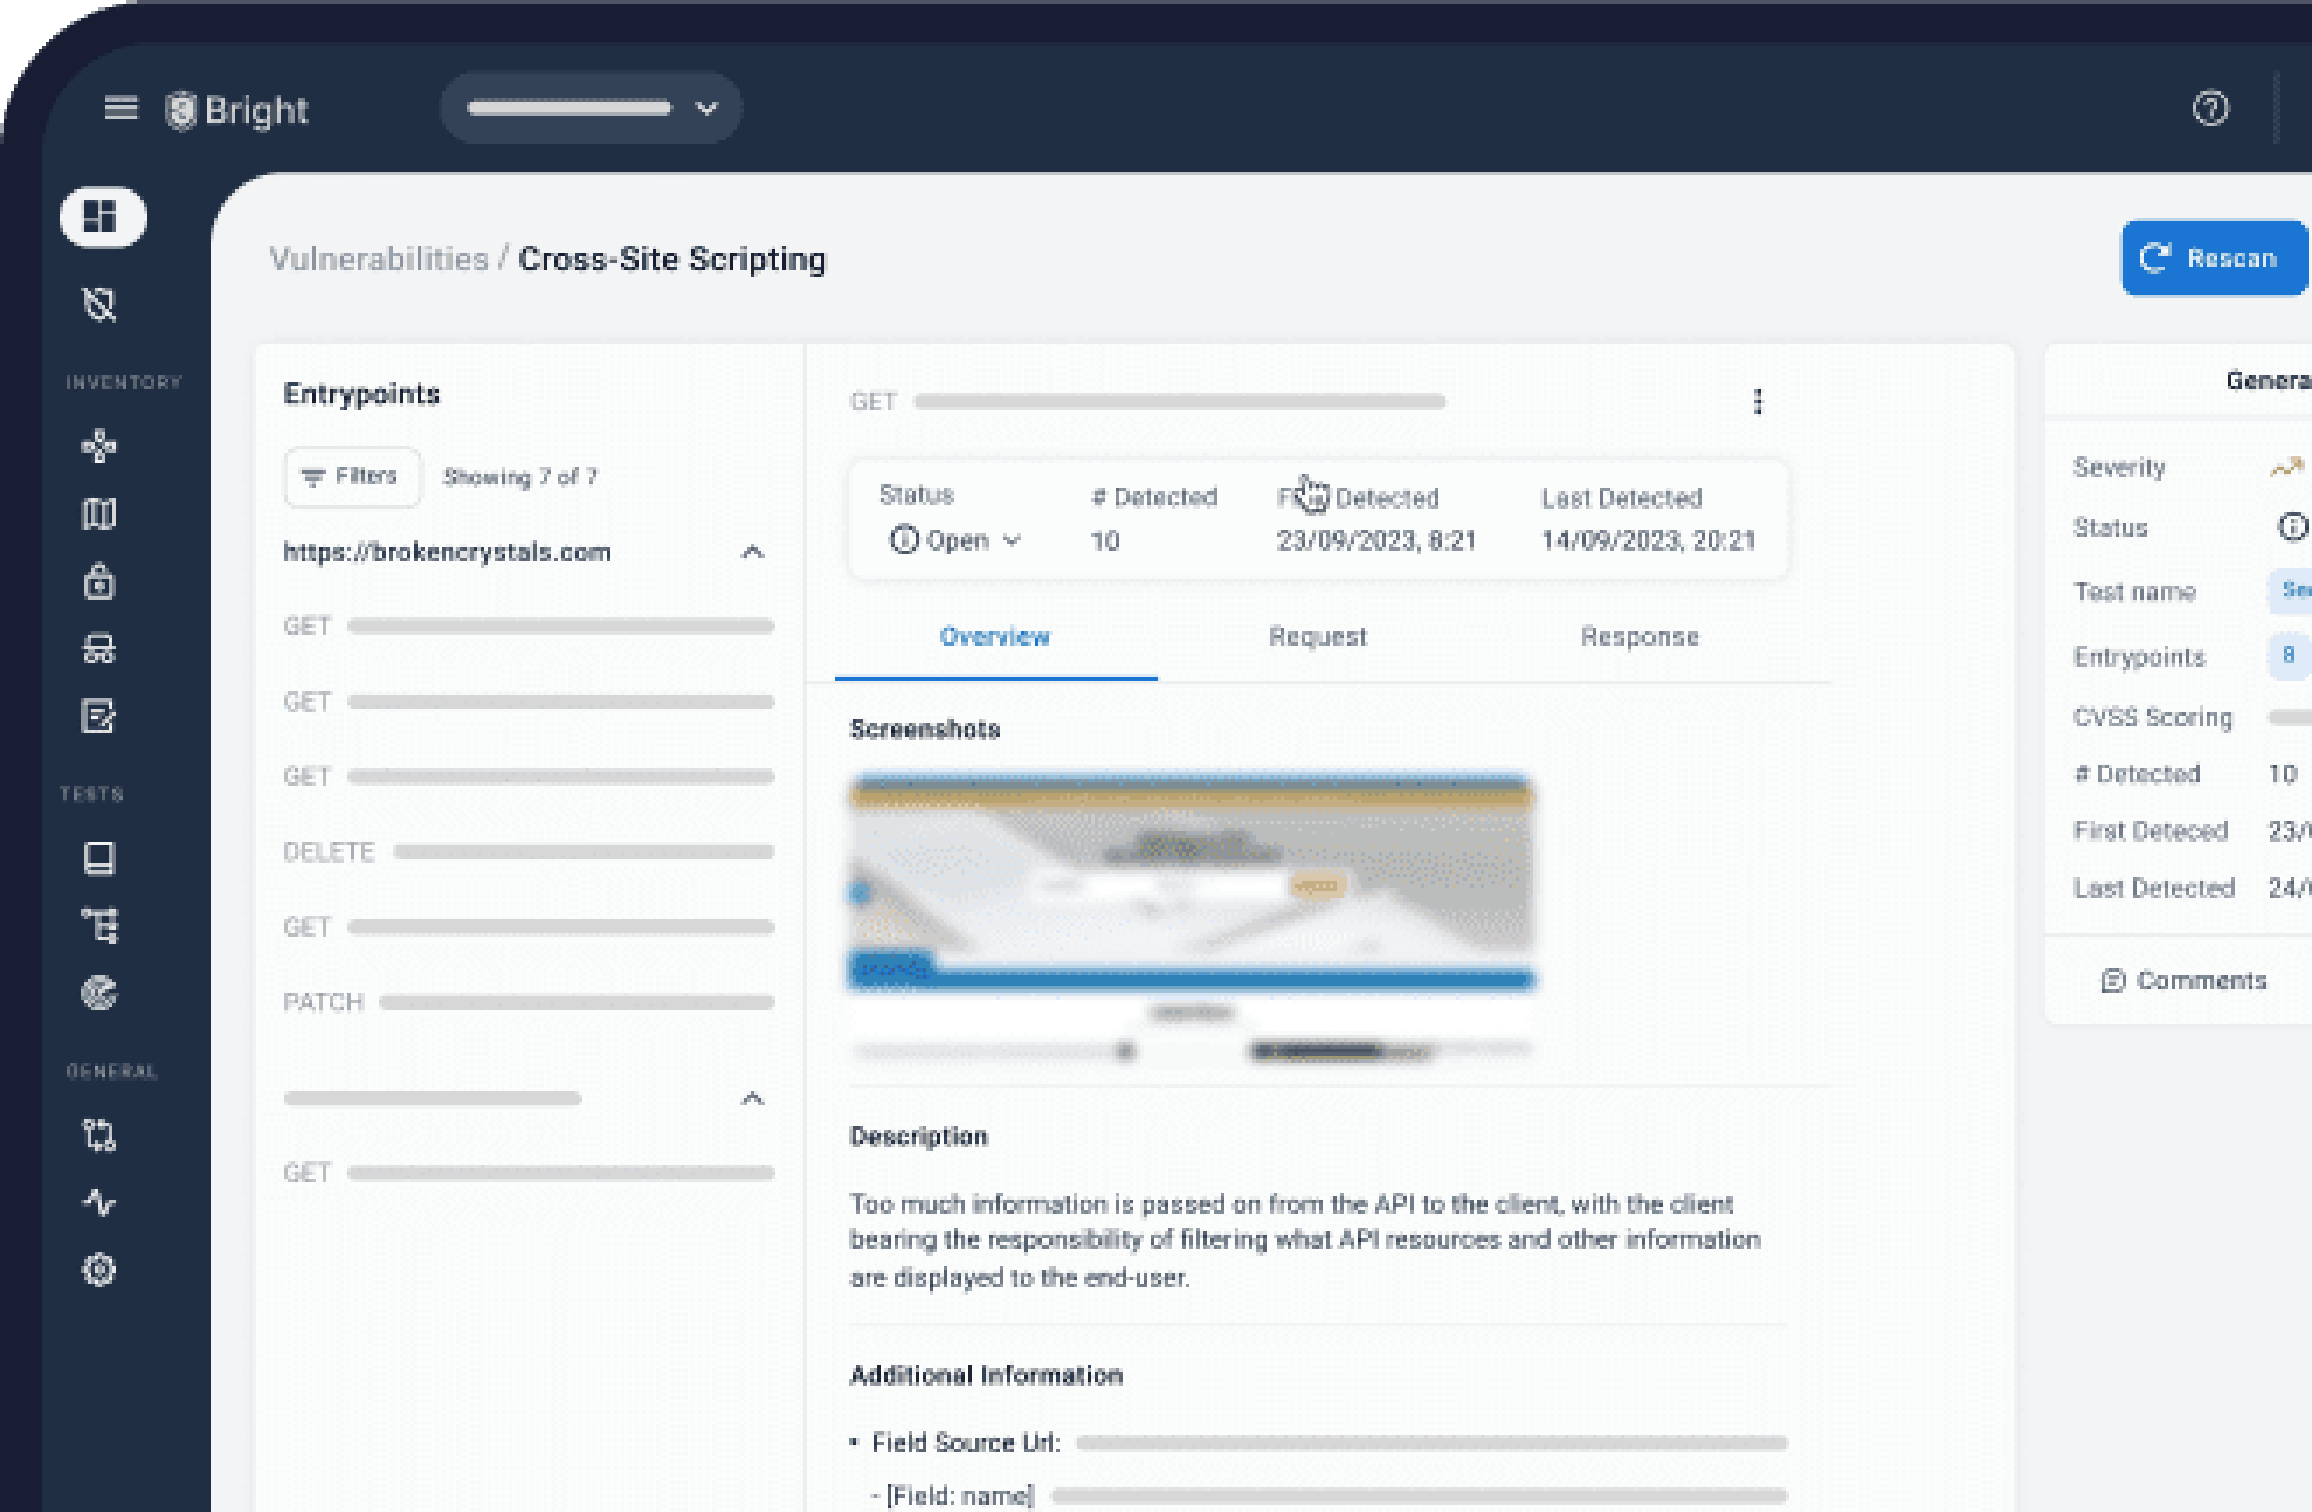Open the map icon under Inventory
This screenshot has height=1512, width=2312.
(98, 513)
